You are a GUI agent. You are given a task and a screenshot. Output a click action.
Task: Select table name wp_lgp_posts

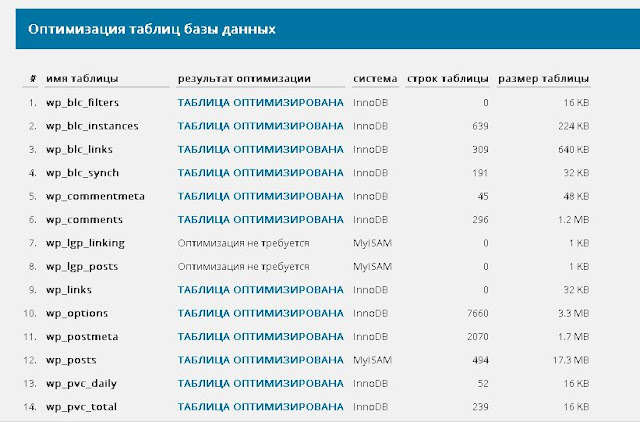point(82,267)
